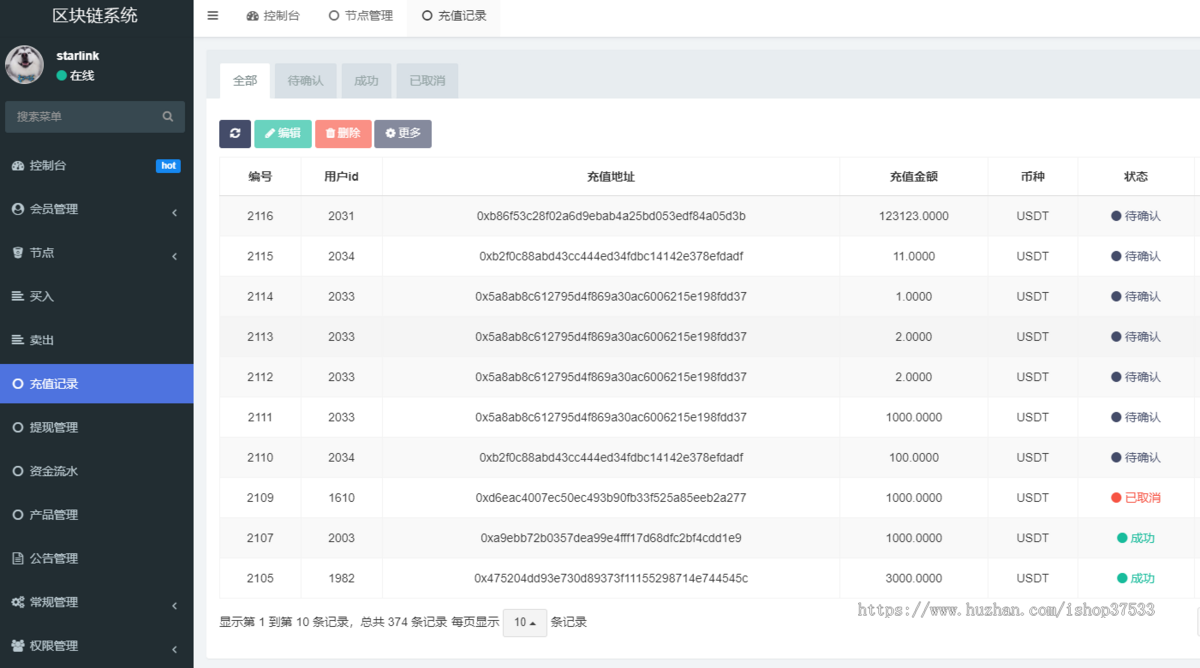Open the 更多 dropdown

pyautogui.click(x=403, y=133)
